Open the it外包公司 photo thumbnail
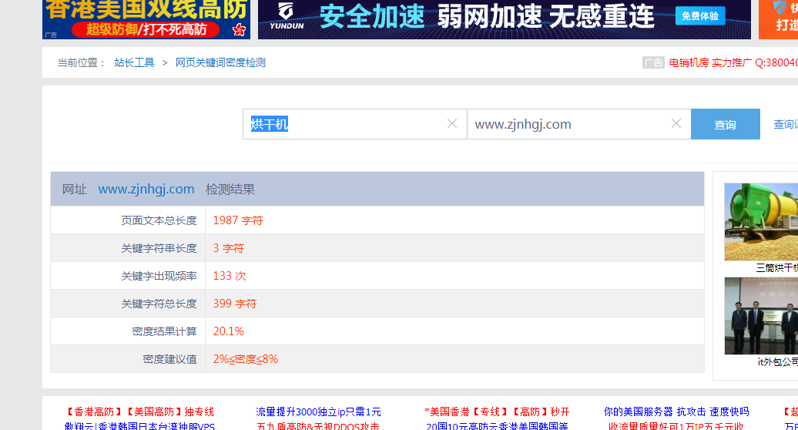This screenshot has height=430, width=798. [761, 316]
